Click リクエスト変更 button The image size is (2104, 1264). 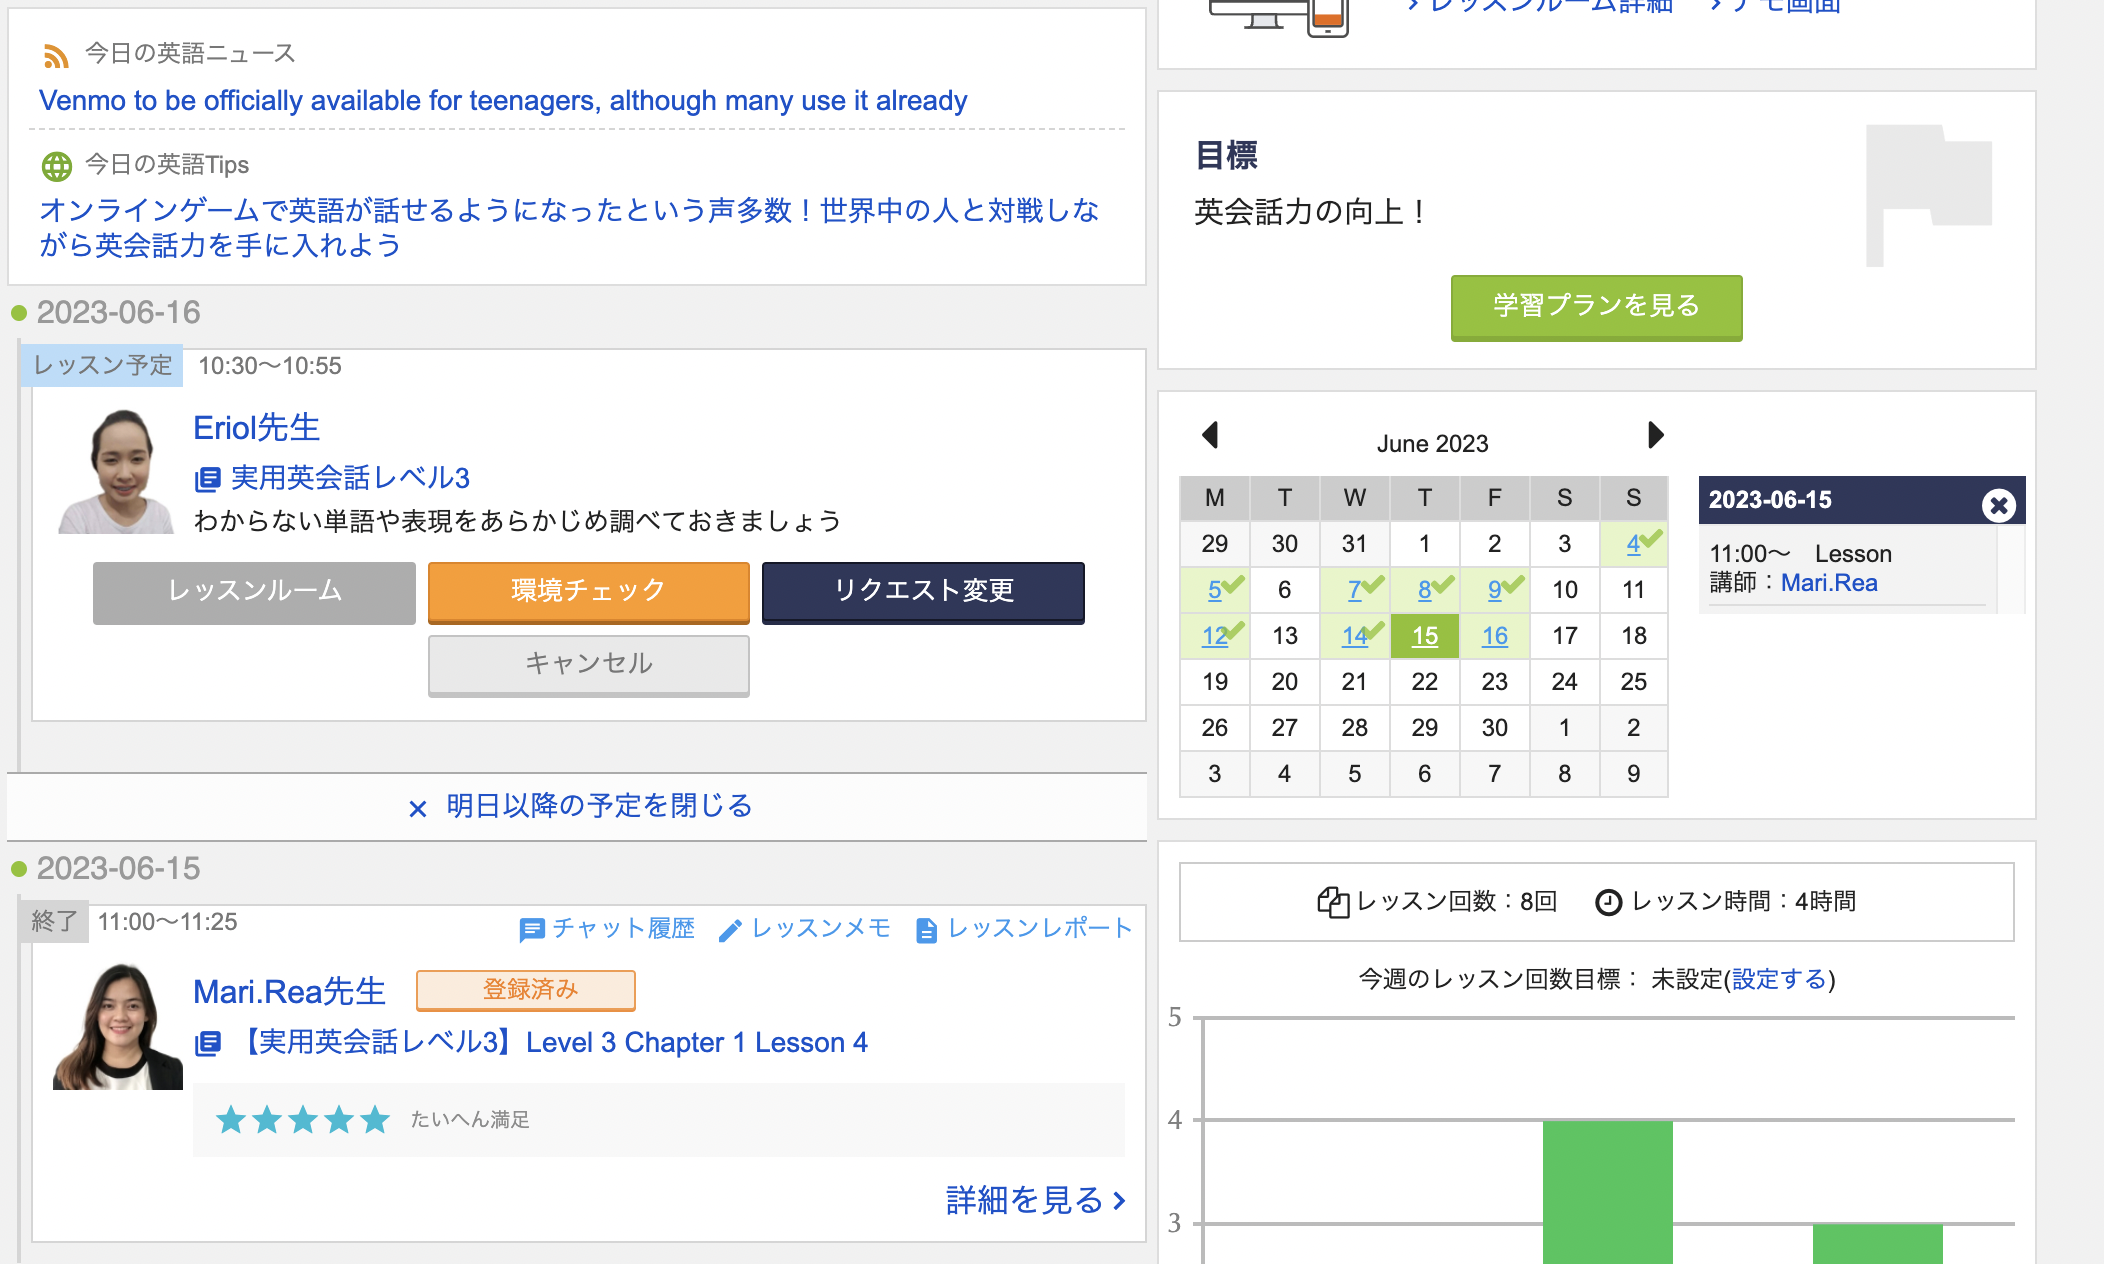pos(923,591)
